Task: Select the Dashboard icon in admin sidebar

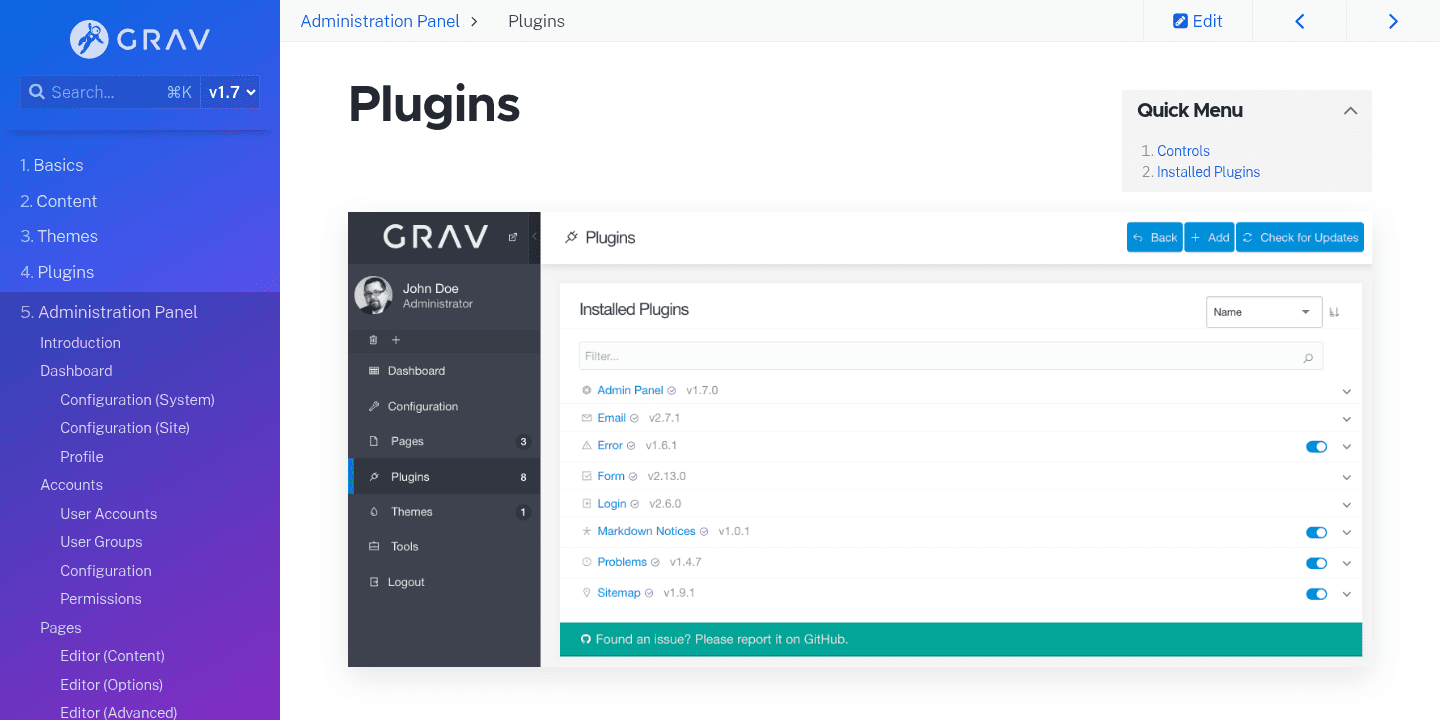Action: click(373, 371)
